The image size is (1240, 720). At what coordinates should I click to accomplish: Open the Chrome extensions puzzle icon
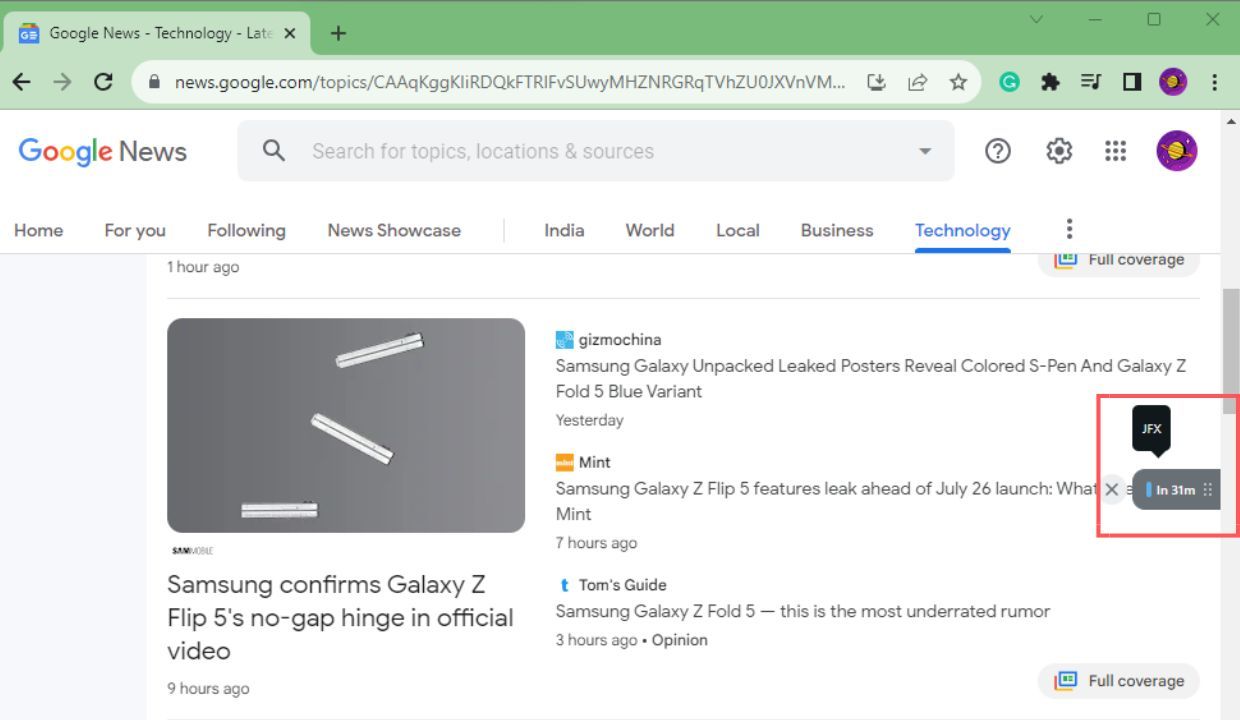(1050, 82)
